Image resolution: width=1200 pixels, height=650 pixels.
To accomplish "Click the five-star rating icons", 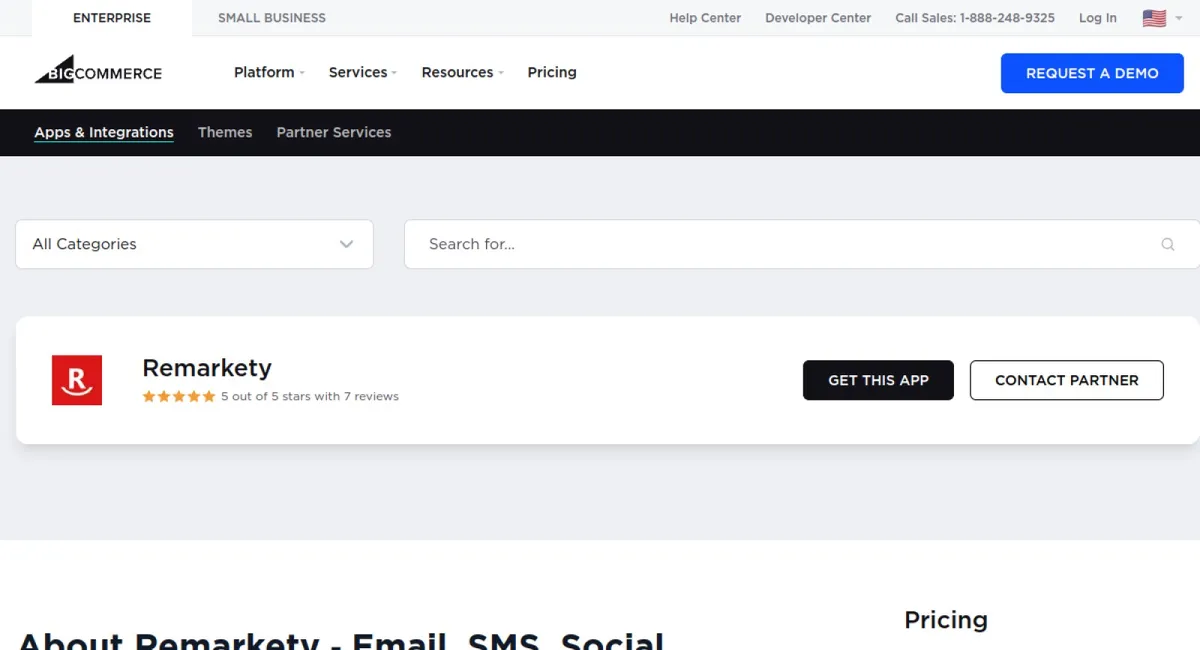I will pyautogui.click(x=179, y=396).
